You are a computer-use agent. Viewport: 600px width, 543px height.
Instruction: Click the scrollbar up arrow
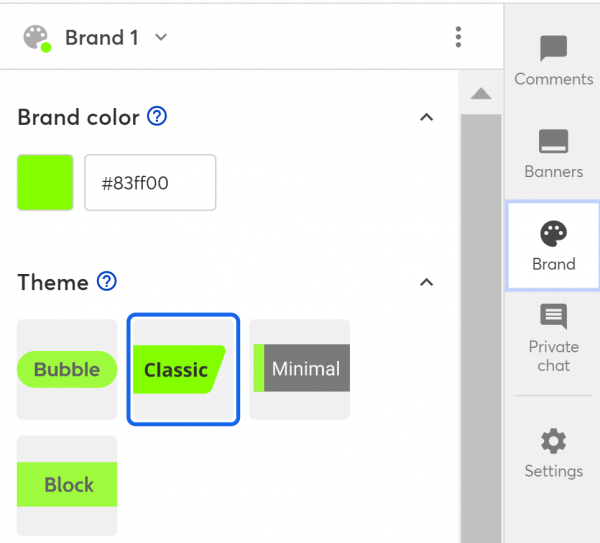tap(481, 93)
